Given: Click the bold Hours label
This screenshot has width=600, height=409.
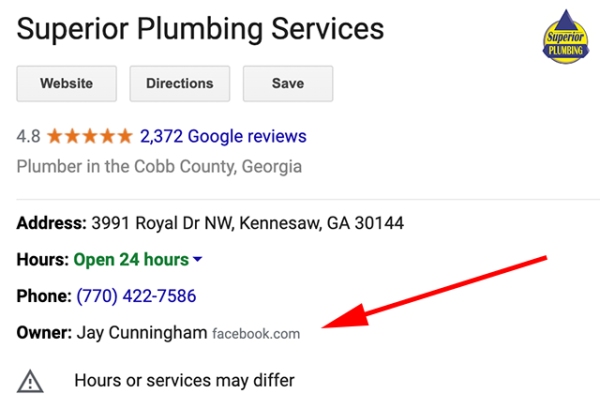Looking at the screenshot, I should pos(42,260).
